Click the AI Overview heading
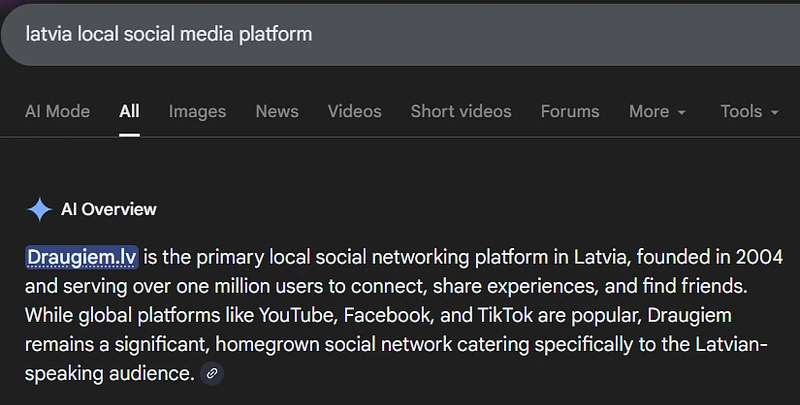This screenshot has width=800, height=405. pos(109,209)
